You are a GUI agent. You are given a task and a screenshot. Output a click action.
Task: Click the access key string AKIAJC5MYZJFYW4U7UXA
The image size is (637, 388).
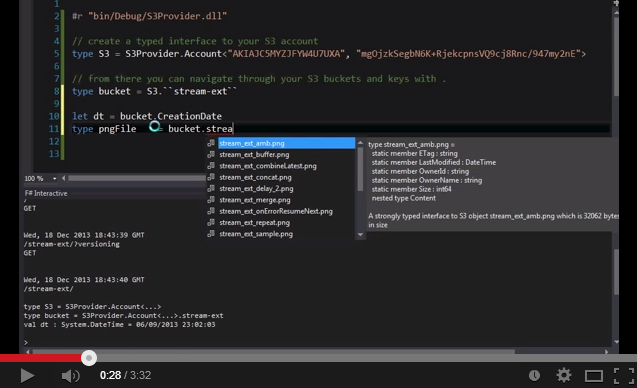286,54
